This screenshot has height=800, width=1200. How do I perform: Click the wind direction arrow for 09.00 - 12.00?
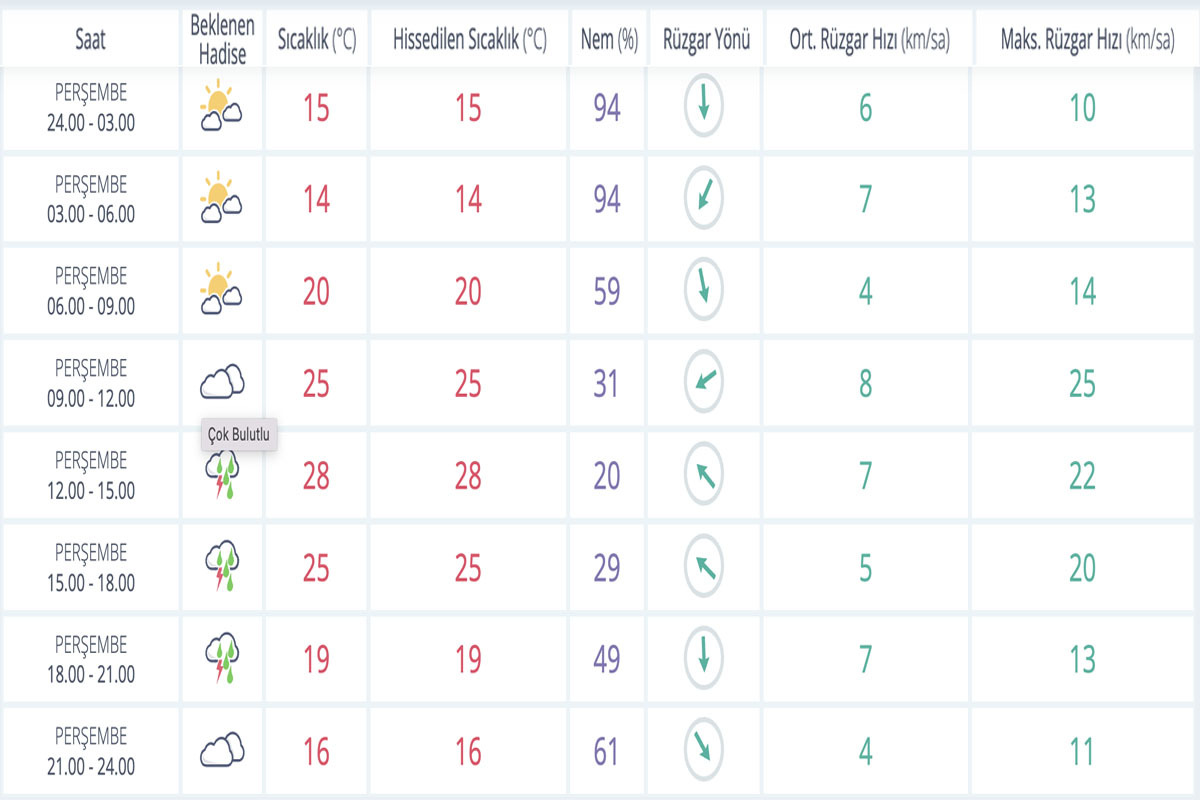(x=704, y=383)
